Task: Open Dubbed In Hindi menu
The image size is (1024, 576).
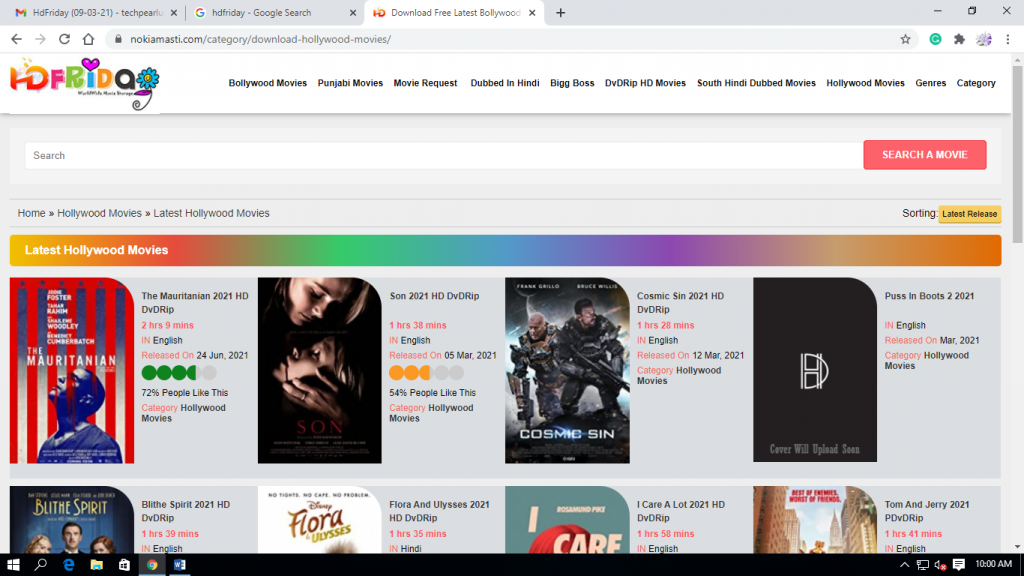Action: point(505,83)
